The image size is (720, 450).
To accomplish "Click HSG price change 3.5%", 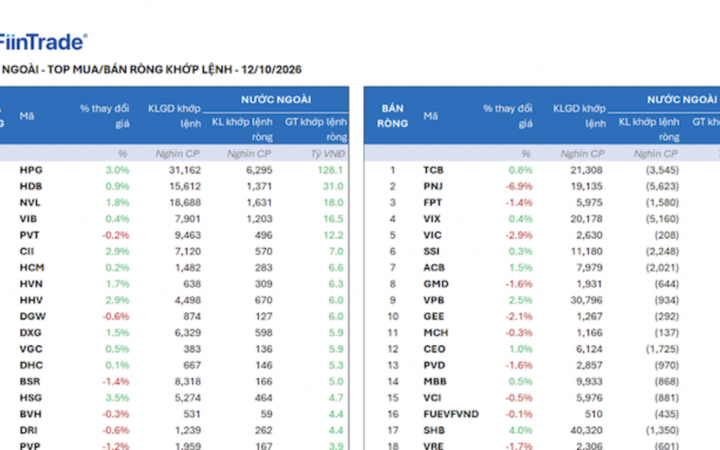I will coord(117,398).
